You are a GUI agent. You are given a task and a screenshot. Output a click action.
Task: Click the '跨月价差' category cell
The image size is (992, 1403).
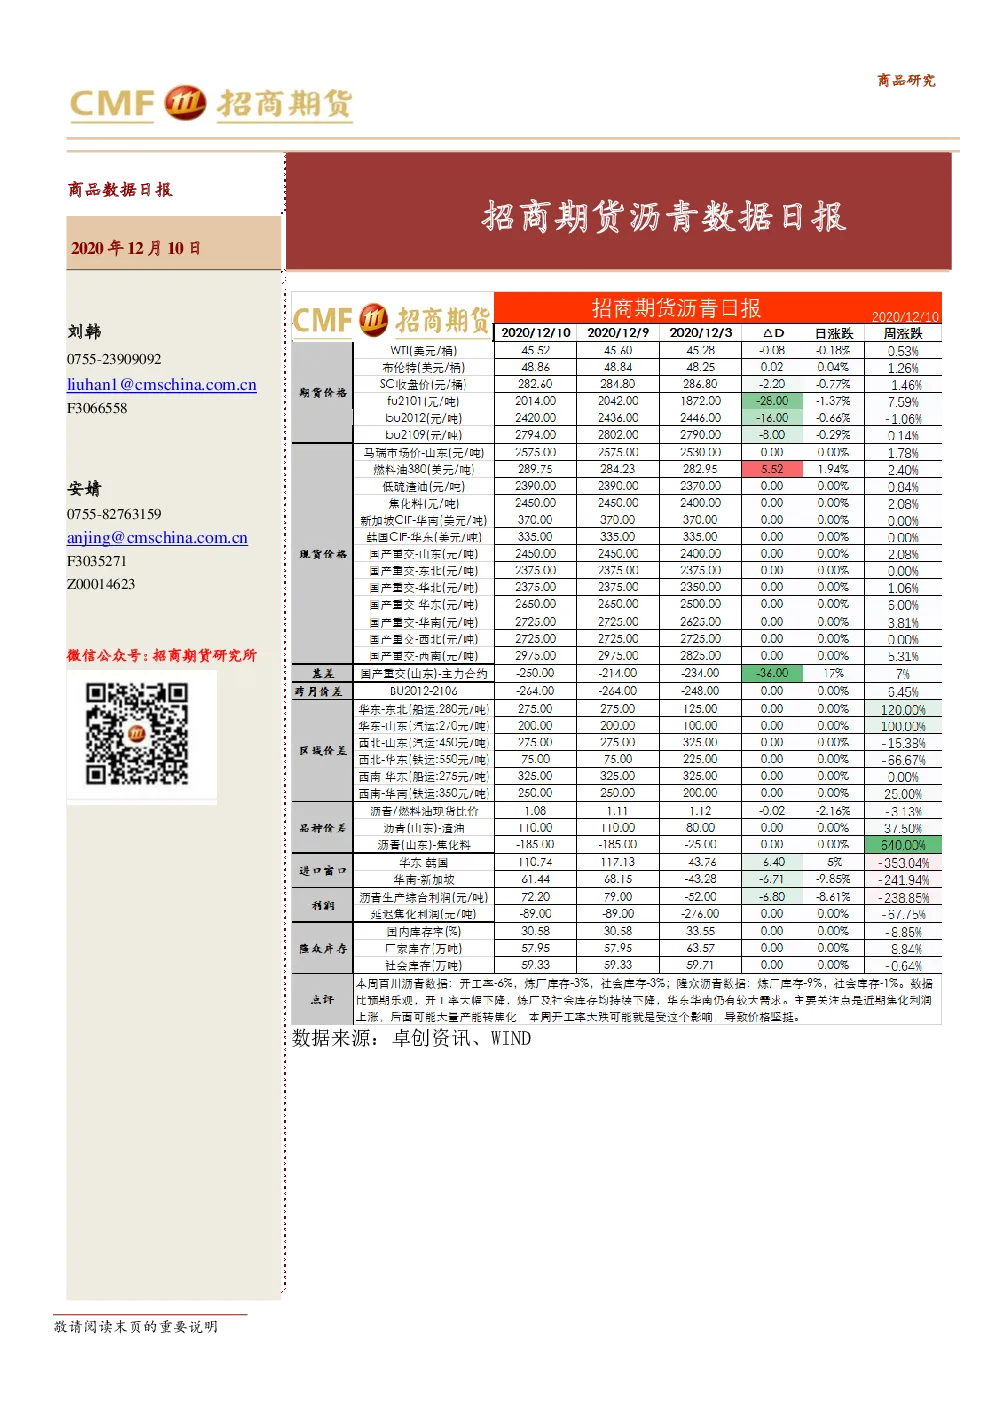pos(323,691)
